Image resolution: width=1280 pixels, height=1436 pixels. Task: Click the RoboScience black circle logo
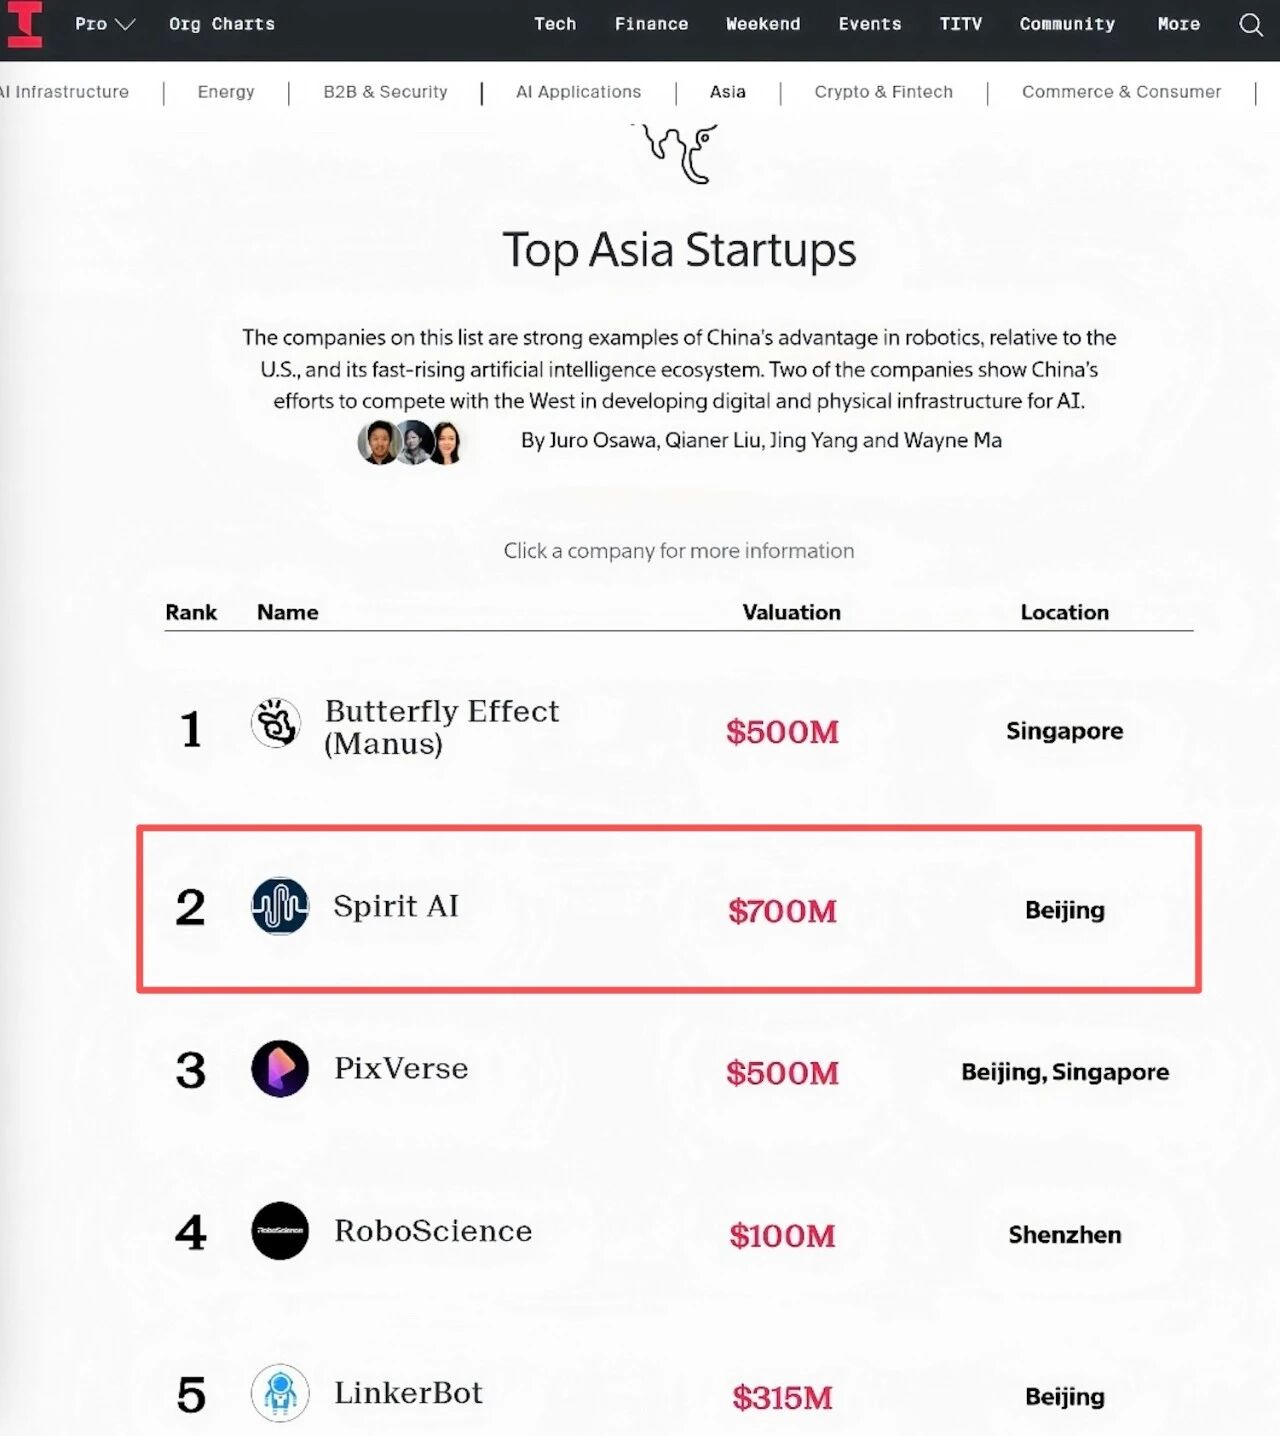[280, 1230]
